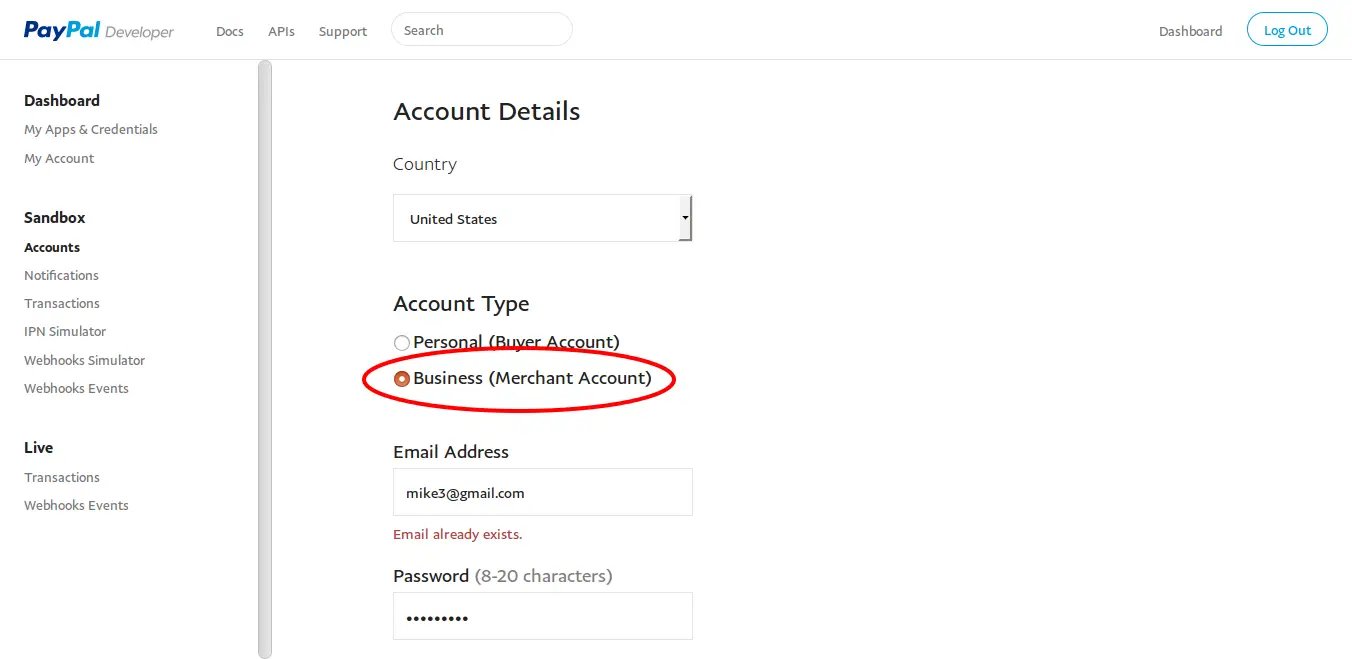Go to Dashboard link in header

(1190, 31)
